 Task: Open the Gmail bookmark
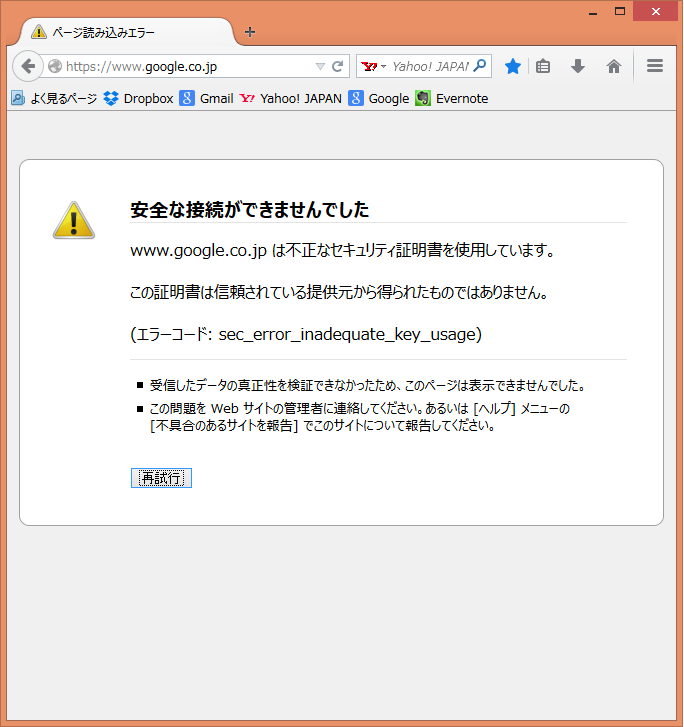[x=206, y=98]
